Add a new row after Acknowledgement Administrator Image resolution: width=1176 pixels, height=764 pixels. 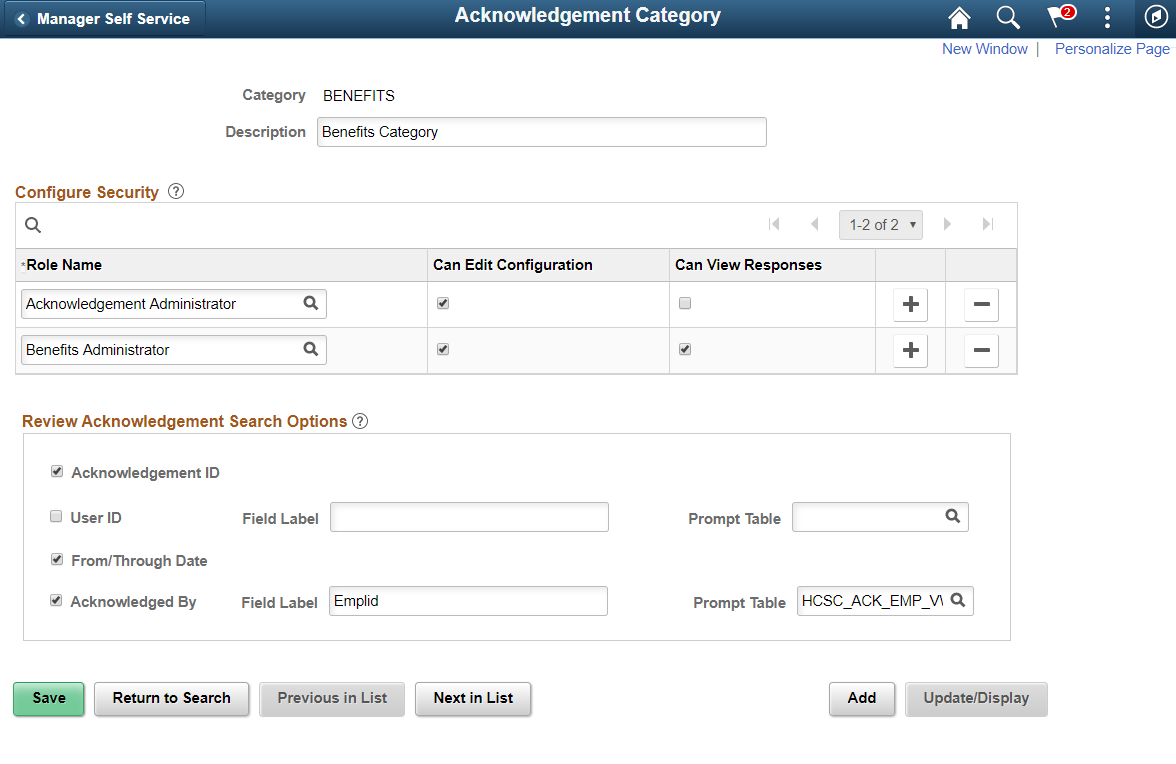(x=910, y=304)
